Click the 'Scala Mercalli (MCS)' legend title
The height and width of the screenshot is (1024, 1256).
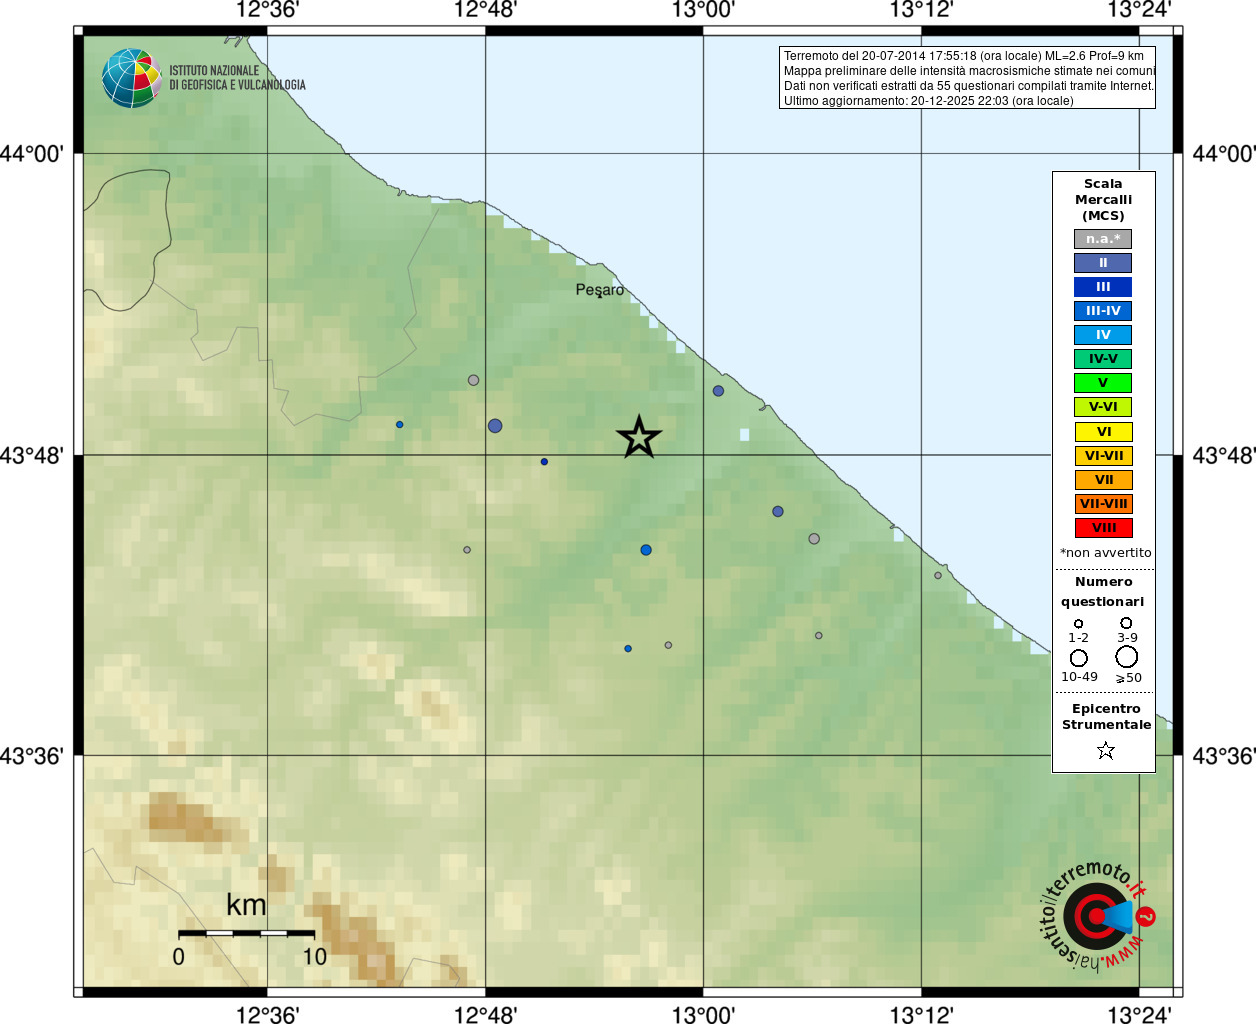[1103, 200]
